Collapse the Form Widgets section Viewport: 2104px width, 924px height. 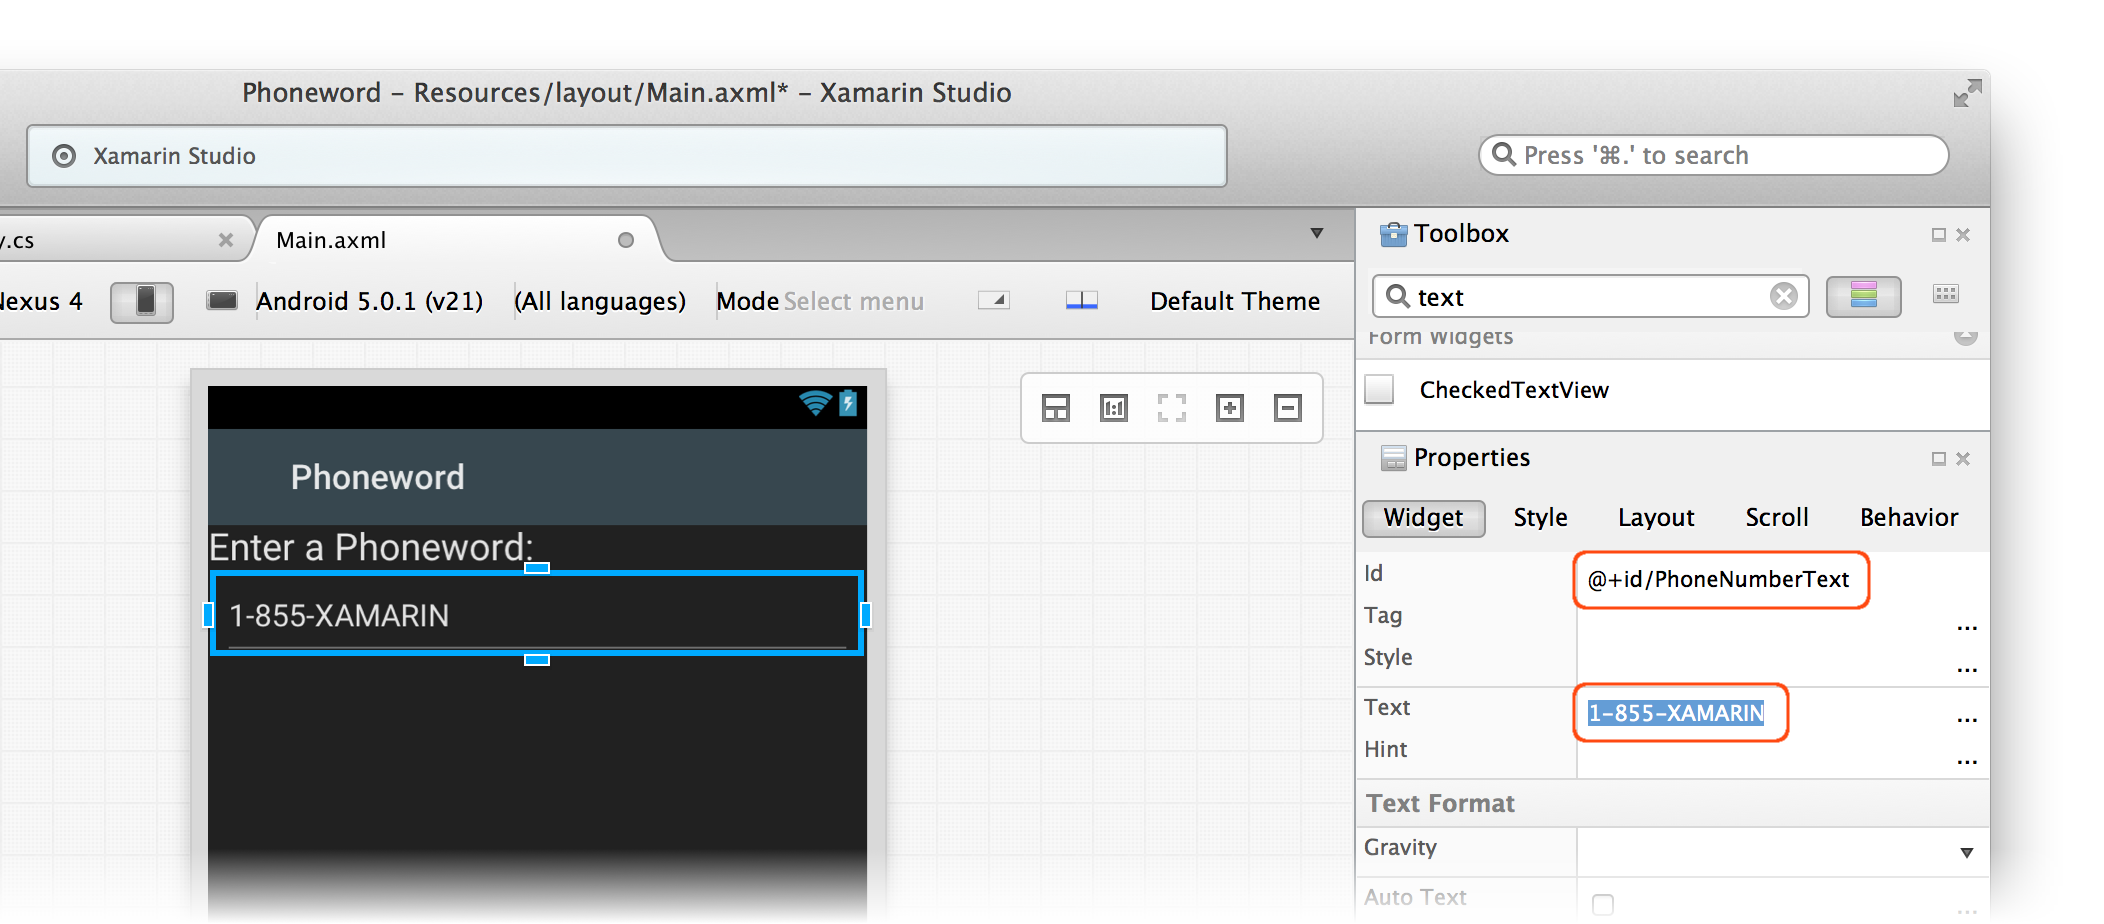point(1965,337)
